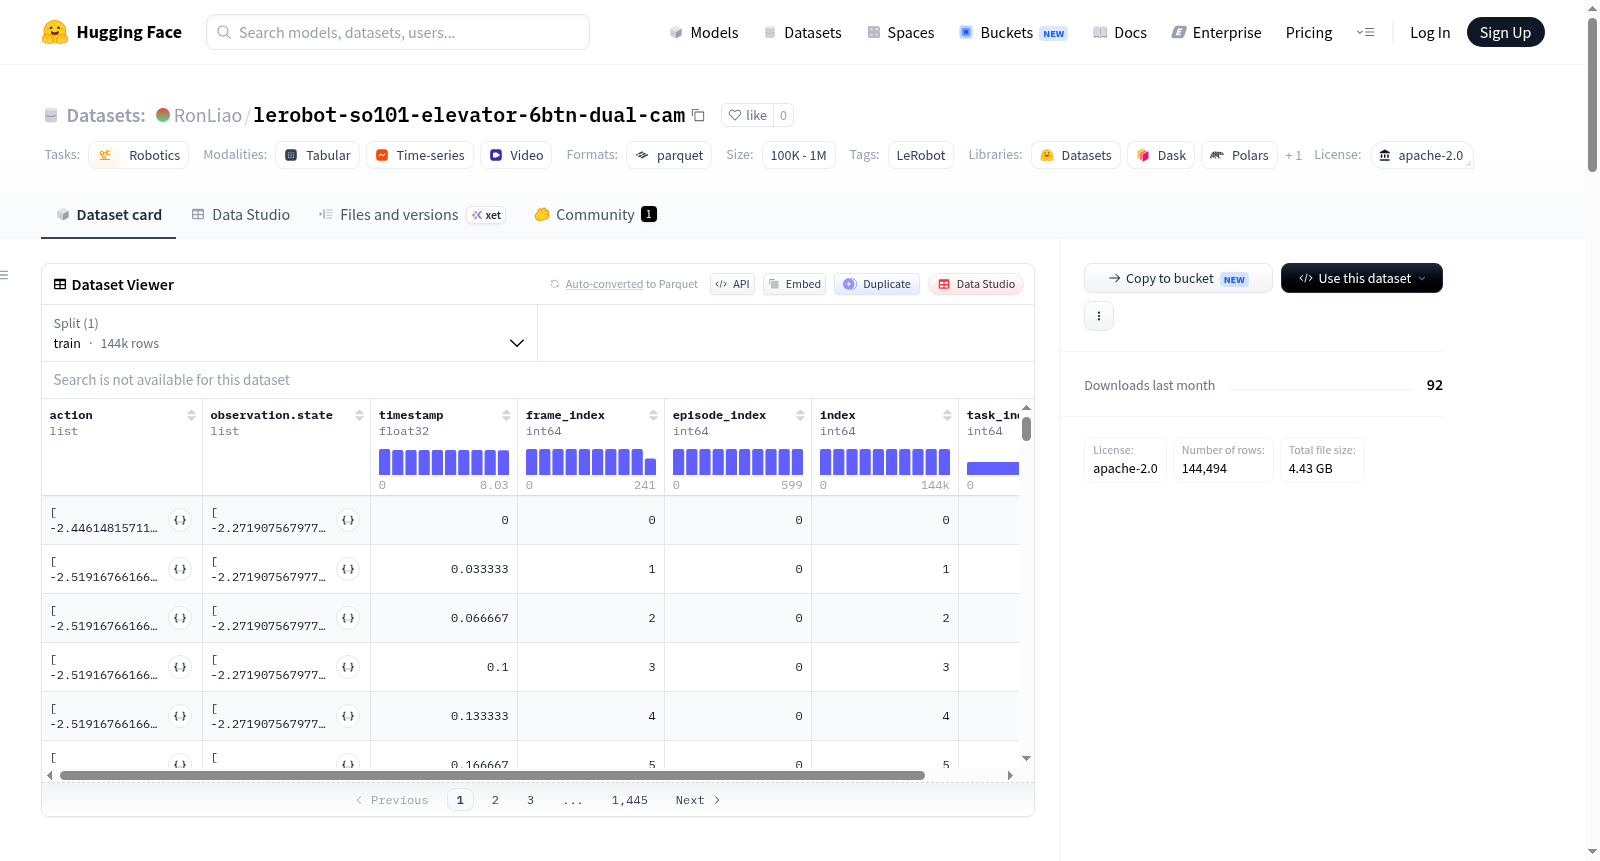Click the Log In link

tap(1430, 32)
